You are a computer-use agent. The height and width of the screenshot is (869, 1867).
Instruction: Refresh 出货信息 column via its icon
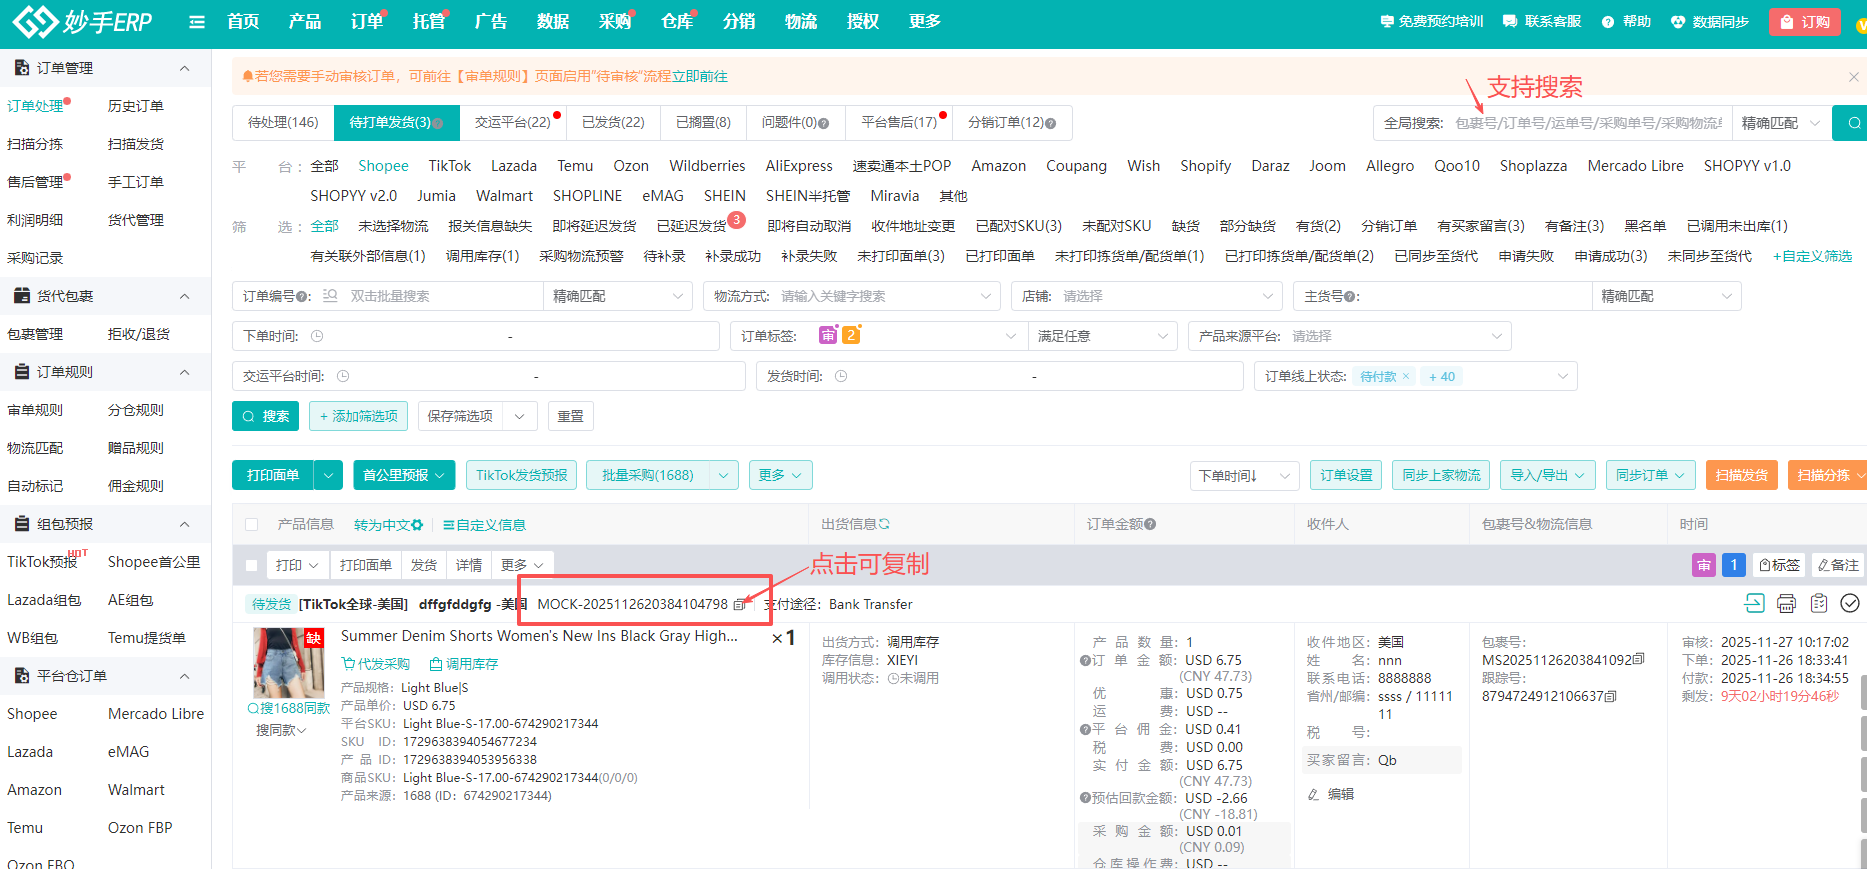[x=884, y=524]
